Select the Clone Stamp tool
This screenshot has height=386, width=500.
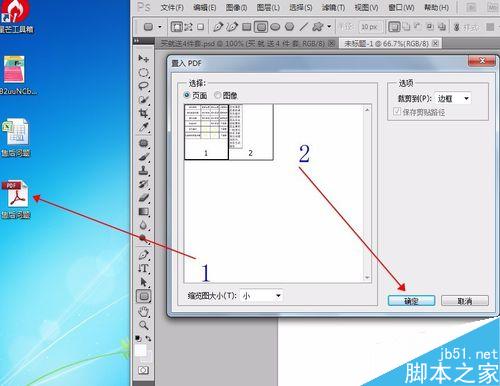[143, 170]
